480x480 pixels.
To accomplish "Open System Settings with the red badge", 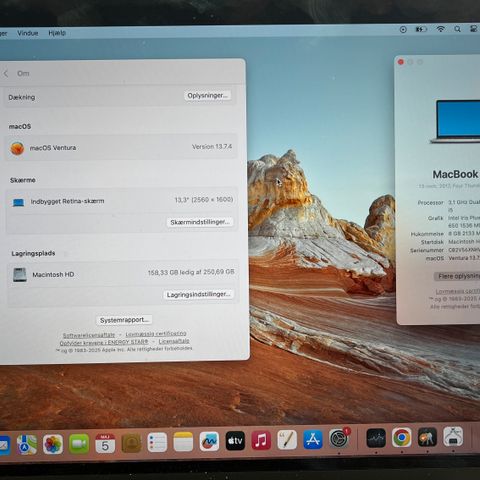I will [339, 438].
